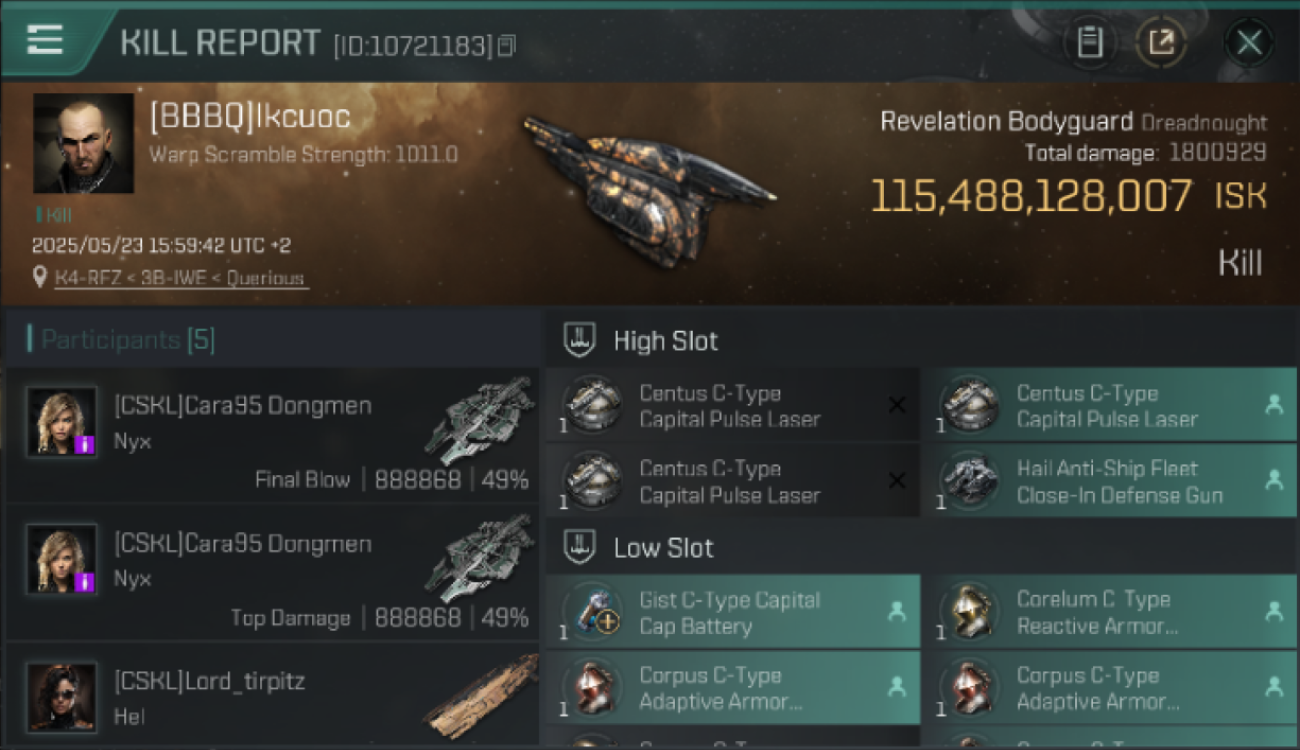Select the Gist C-Type Capital Cap Battery icon
The image size is (1300, 750).
[x=593, y=612]
